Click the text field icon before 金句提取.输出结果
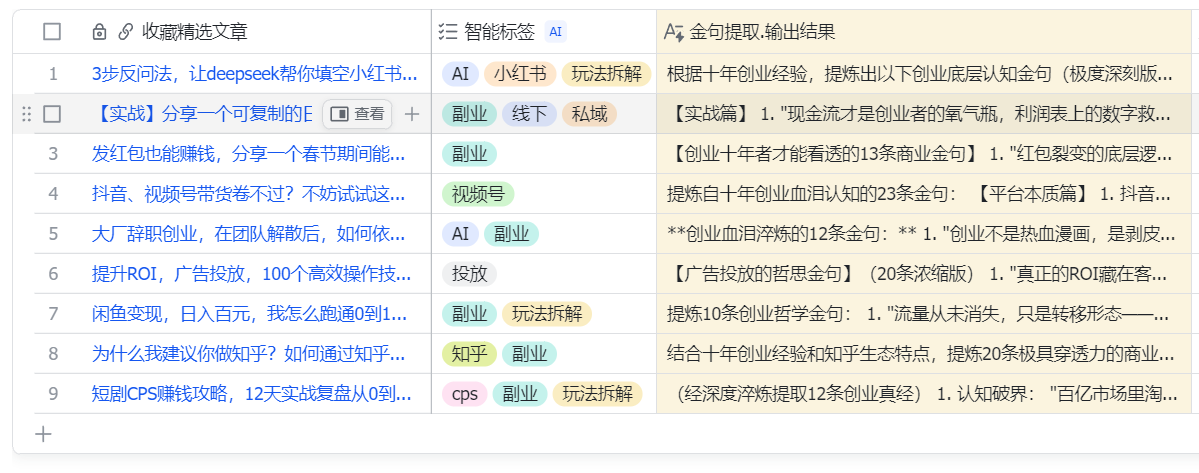1199x473 pixels. (x=674, y=32)
